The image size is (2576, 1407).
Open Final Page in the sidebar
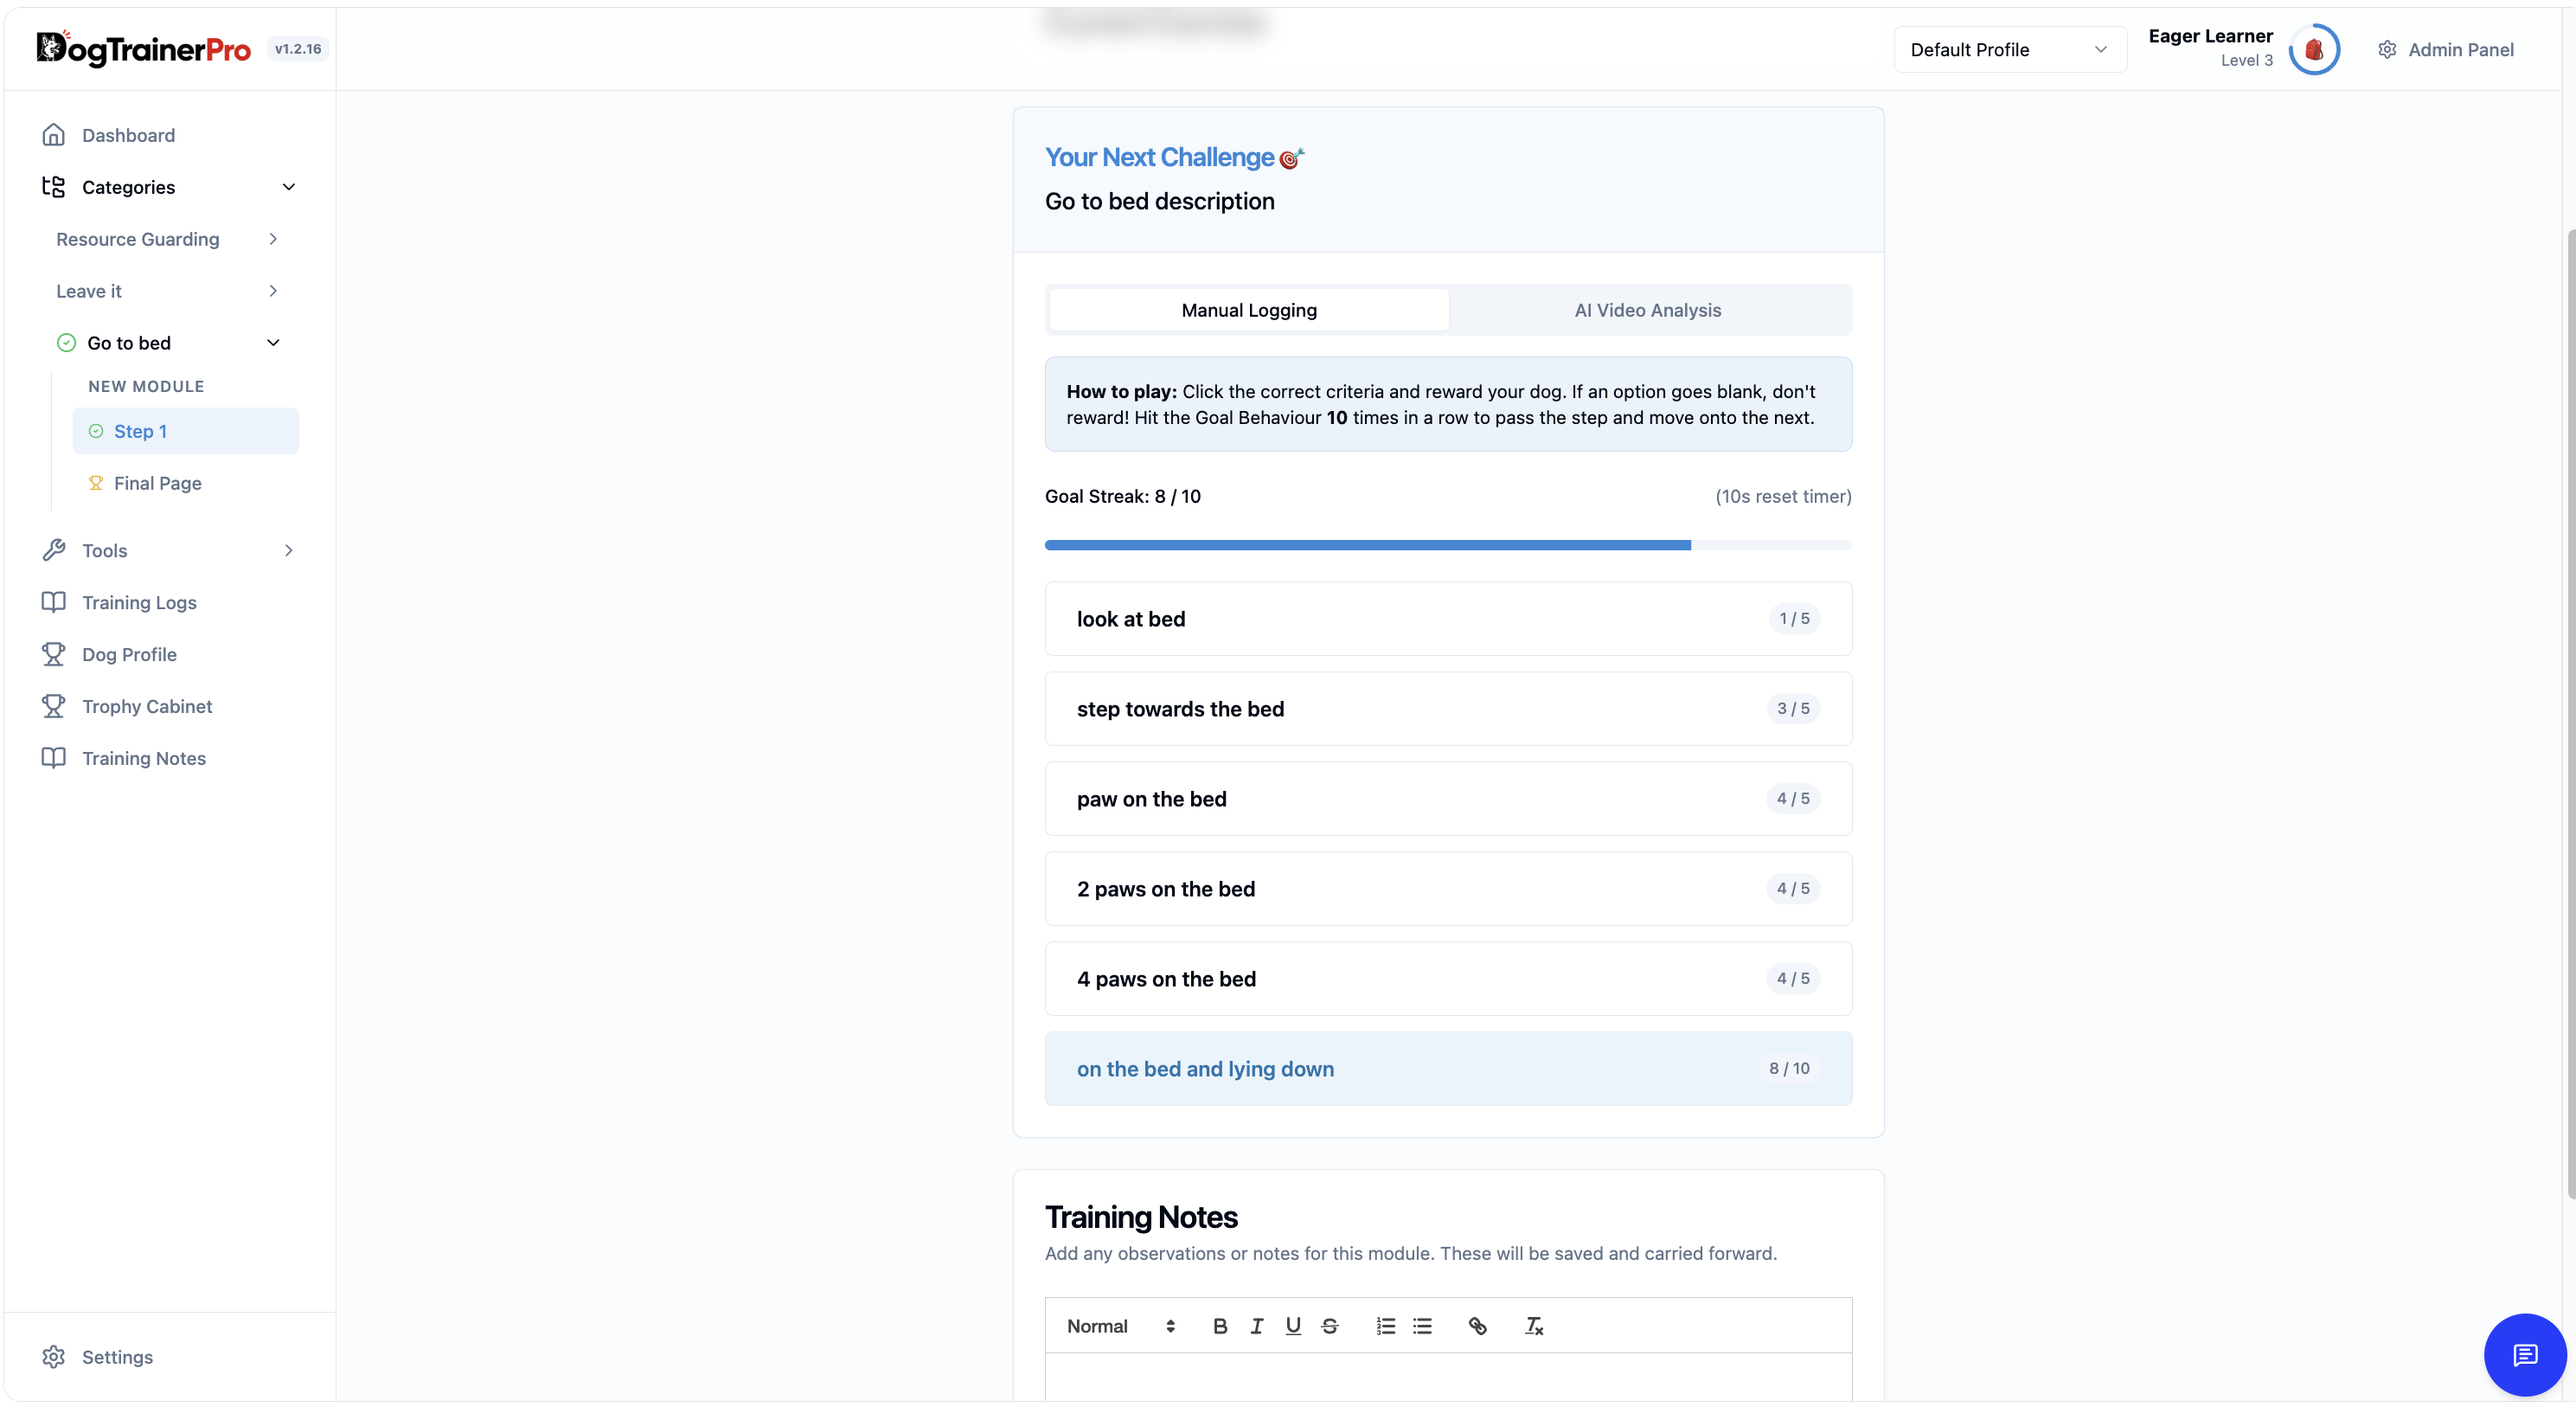tap(185, 483)
